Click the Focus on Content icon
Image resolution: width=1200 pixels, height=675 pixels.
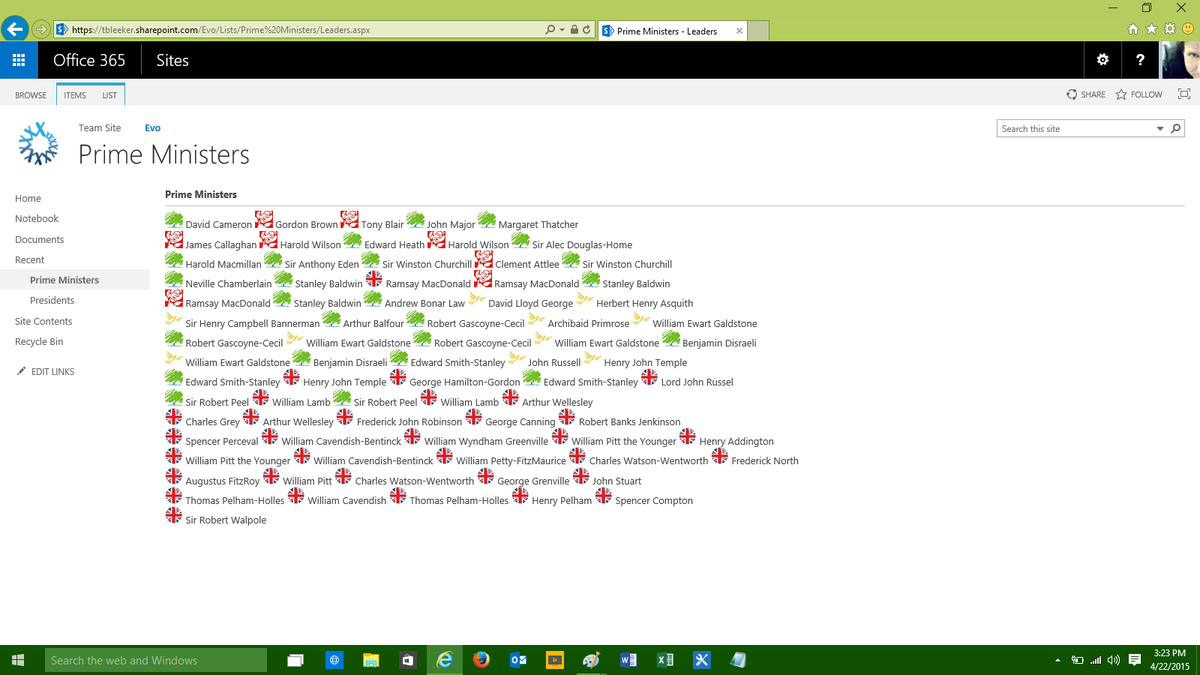coord(1184,94)
